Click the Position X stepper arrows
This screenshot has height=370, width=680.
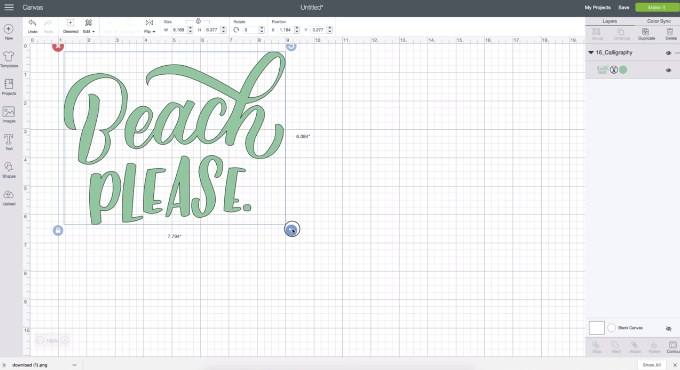[x=297, y=30]
